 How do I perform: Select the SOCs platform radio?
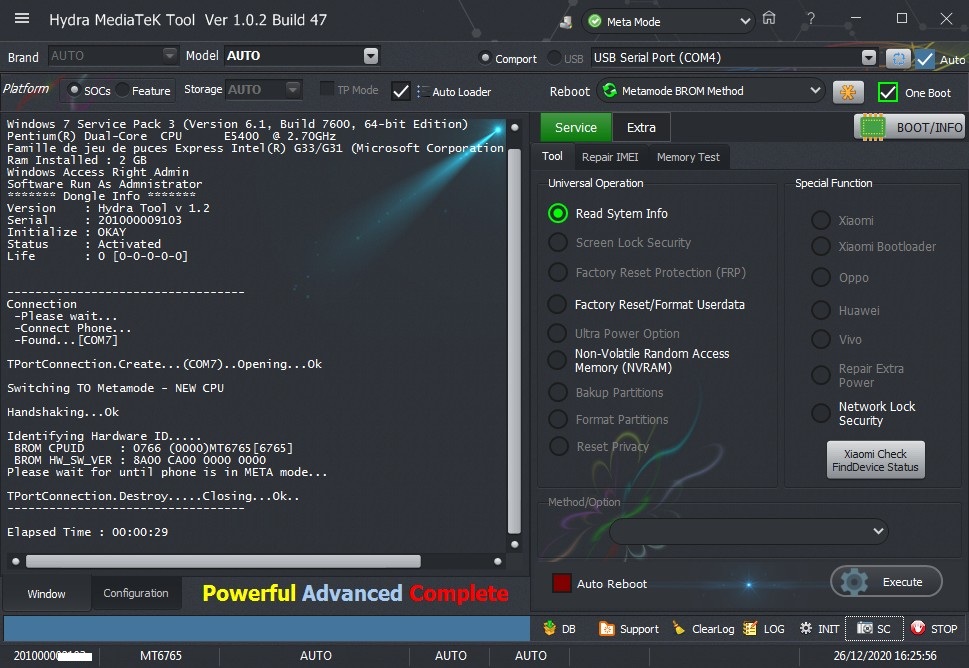click(74, 90)
